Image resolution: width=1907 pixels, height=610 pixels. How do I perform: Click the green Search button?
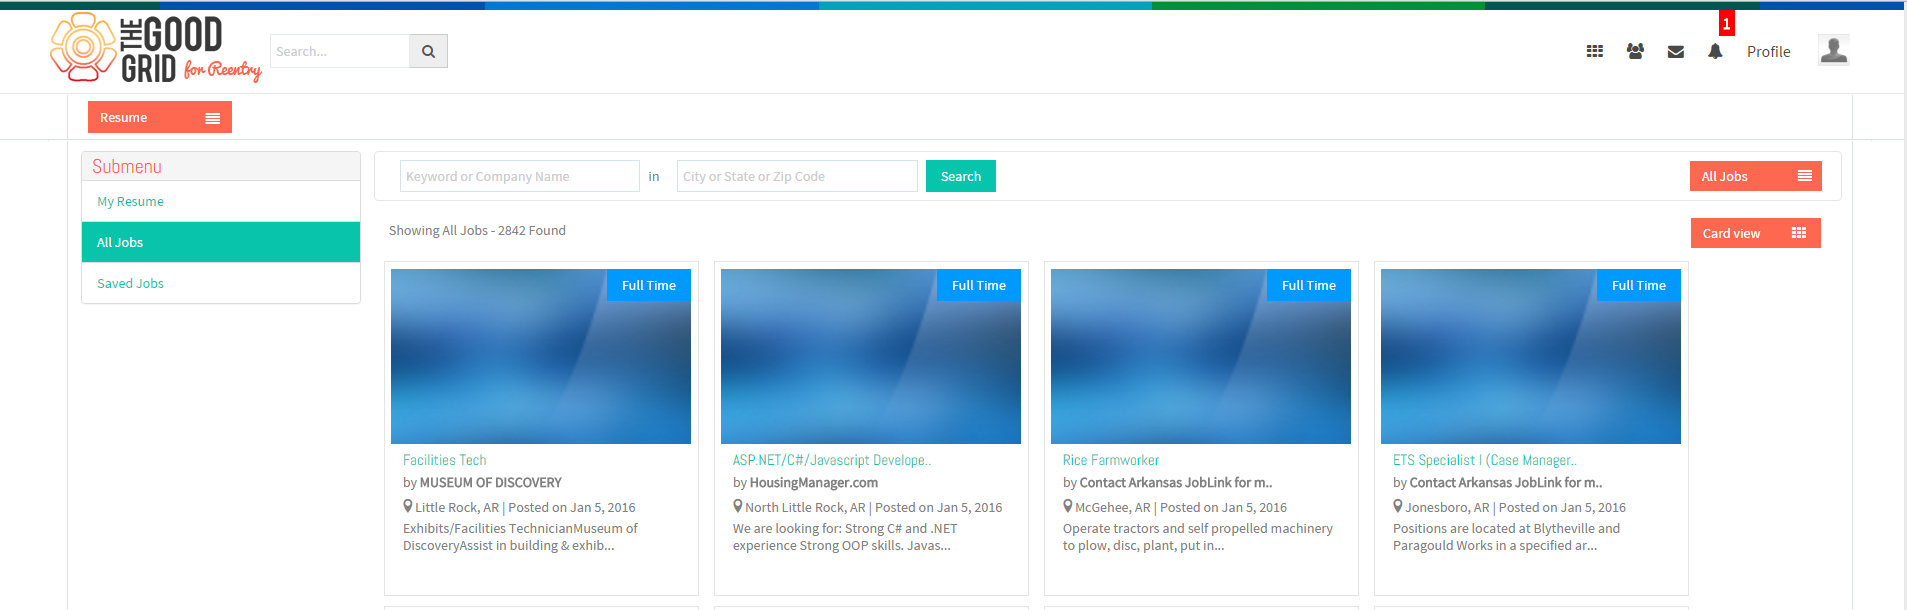click(961, 176)
